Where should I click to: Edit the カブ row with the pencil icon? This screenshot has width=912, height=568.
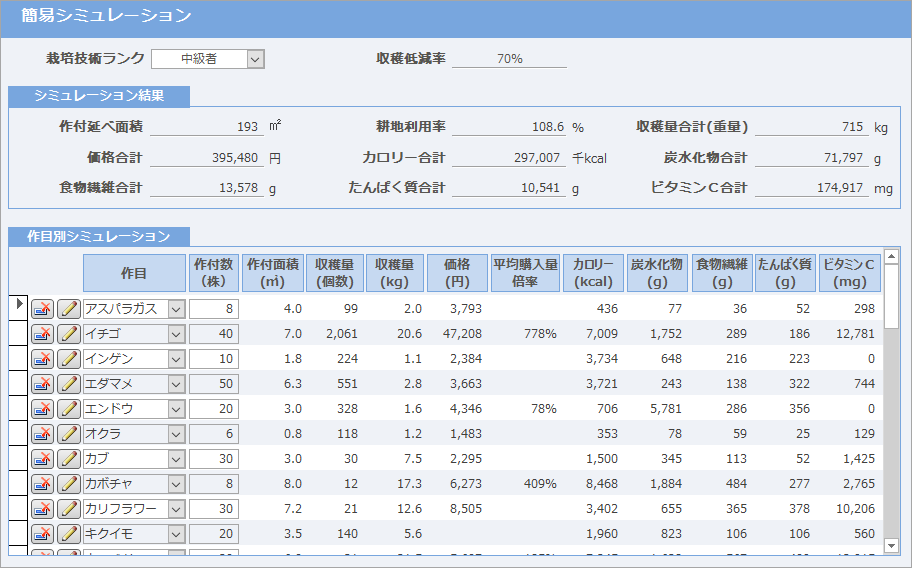click(68, 459)
